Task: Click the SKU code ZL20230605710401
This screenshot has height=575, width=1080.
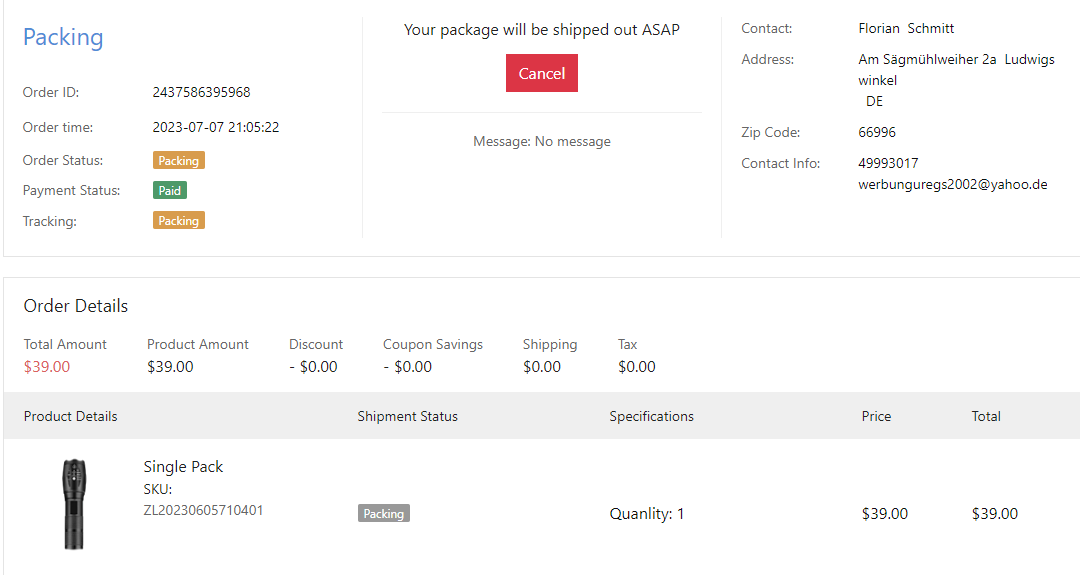Action: click(x=203, y=510)
